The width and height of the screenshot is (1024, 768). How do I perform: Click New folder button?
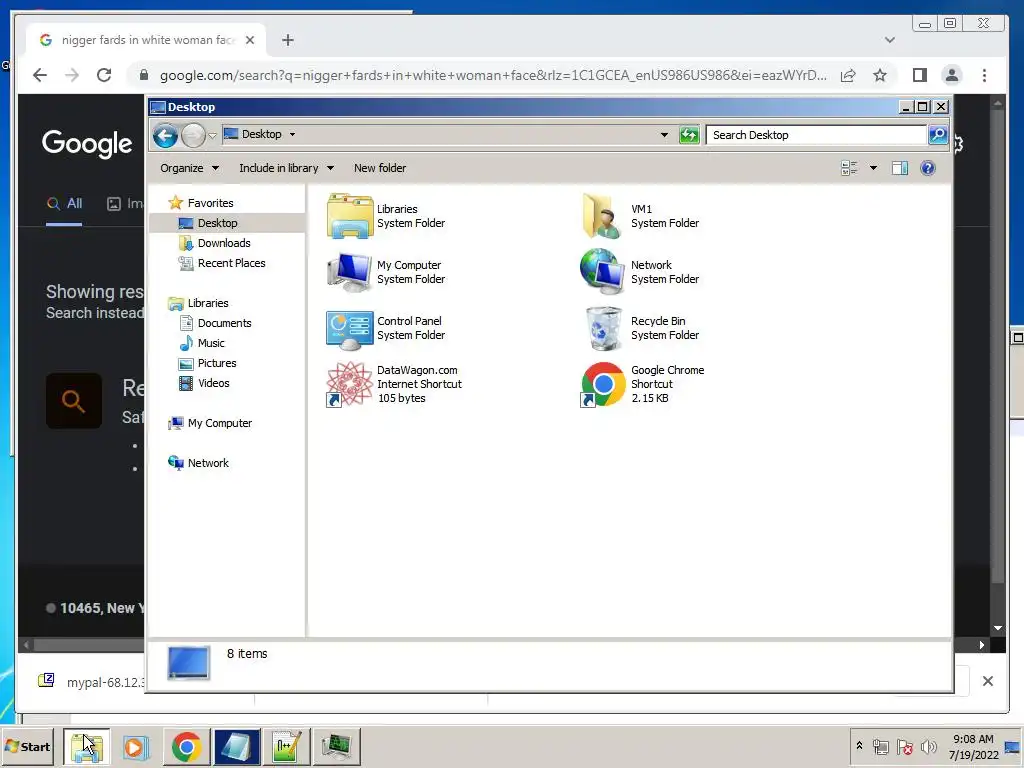click(x=380, y=168)
